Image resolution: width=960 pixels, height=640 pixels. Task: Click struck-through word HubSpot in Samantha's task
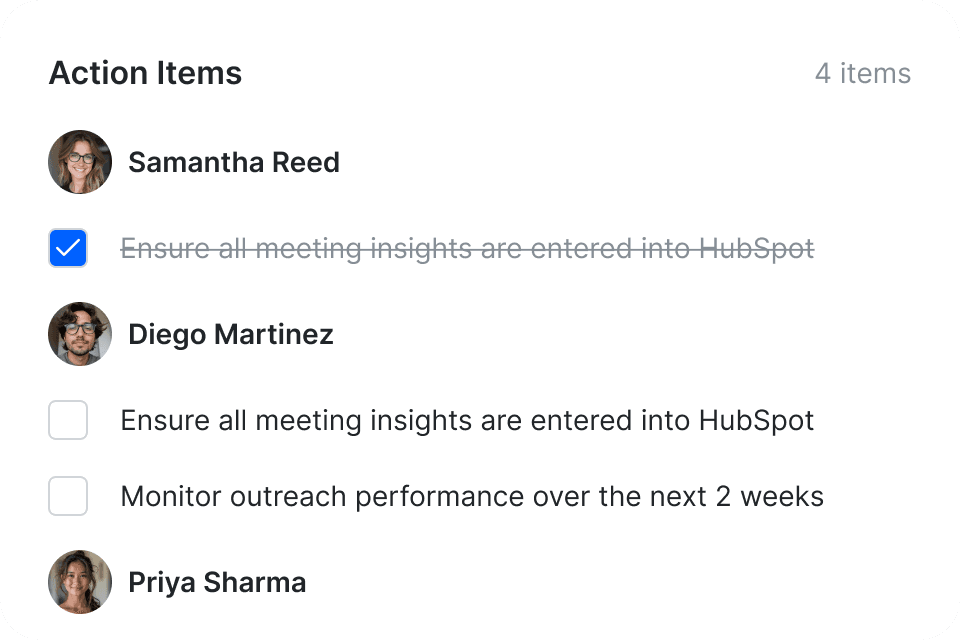[756, 249]
